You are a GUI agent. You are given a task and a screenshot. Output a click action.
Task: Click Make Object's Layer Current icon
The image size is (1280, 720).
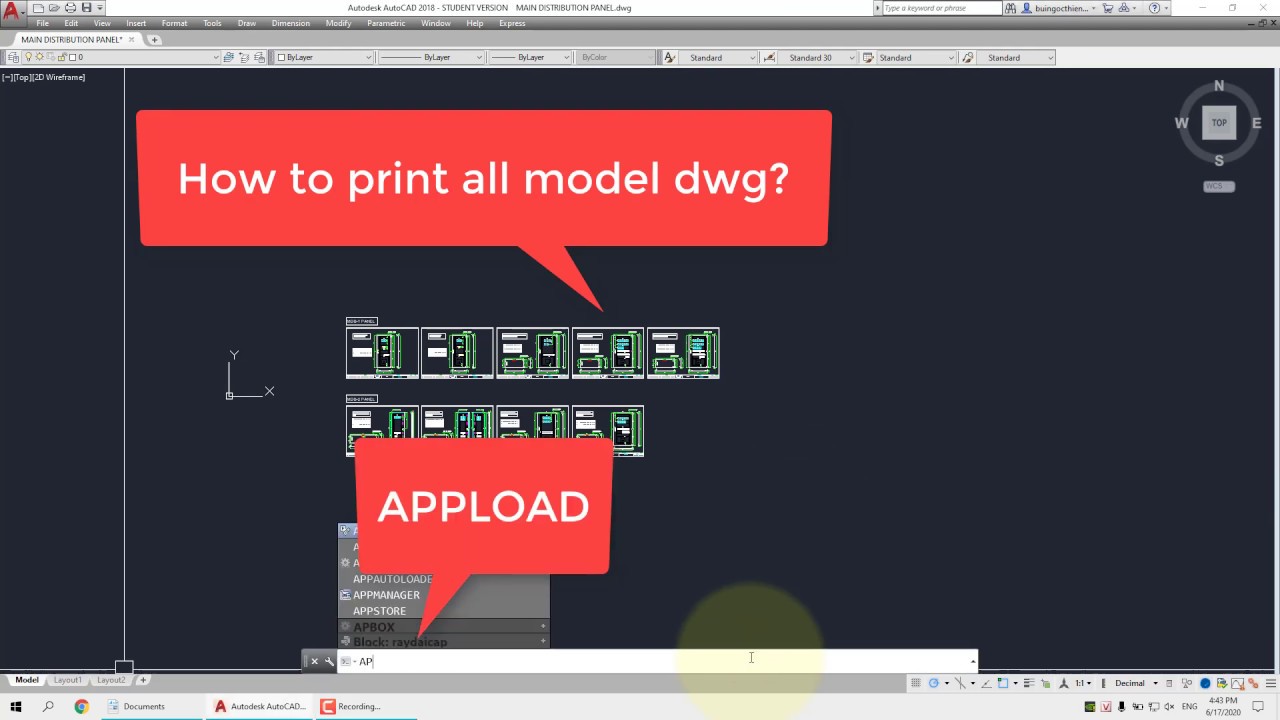(229, 57)
